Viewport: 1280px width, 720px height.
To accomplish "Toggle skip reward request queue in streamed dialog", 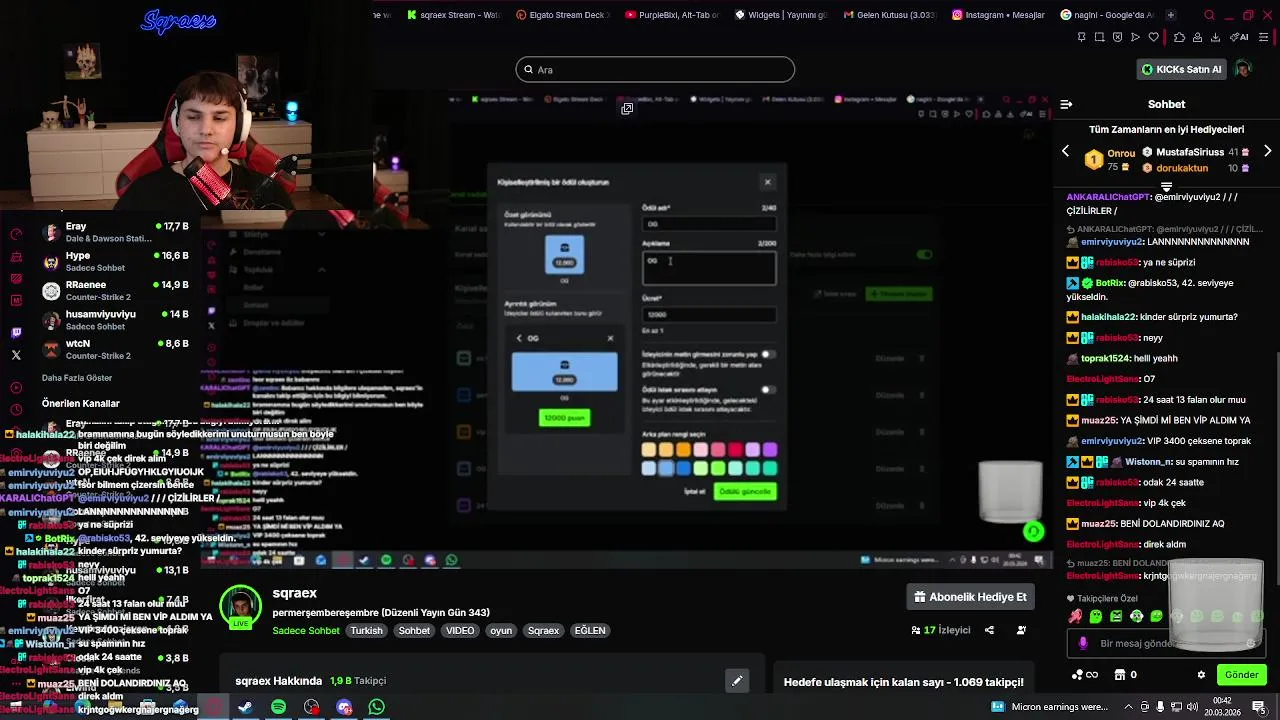I will click(x=768, y=390).
